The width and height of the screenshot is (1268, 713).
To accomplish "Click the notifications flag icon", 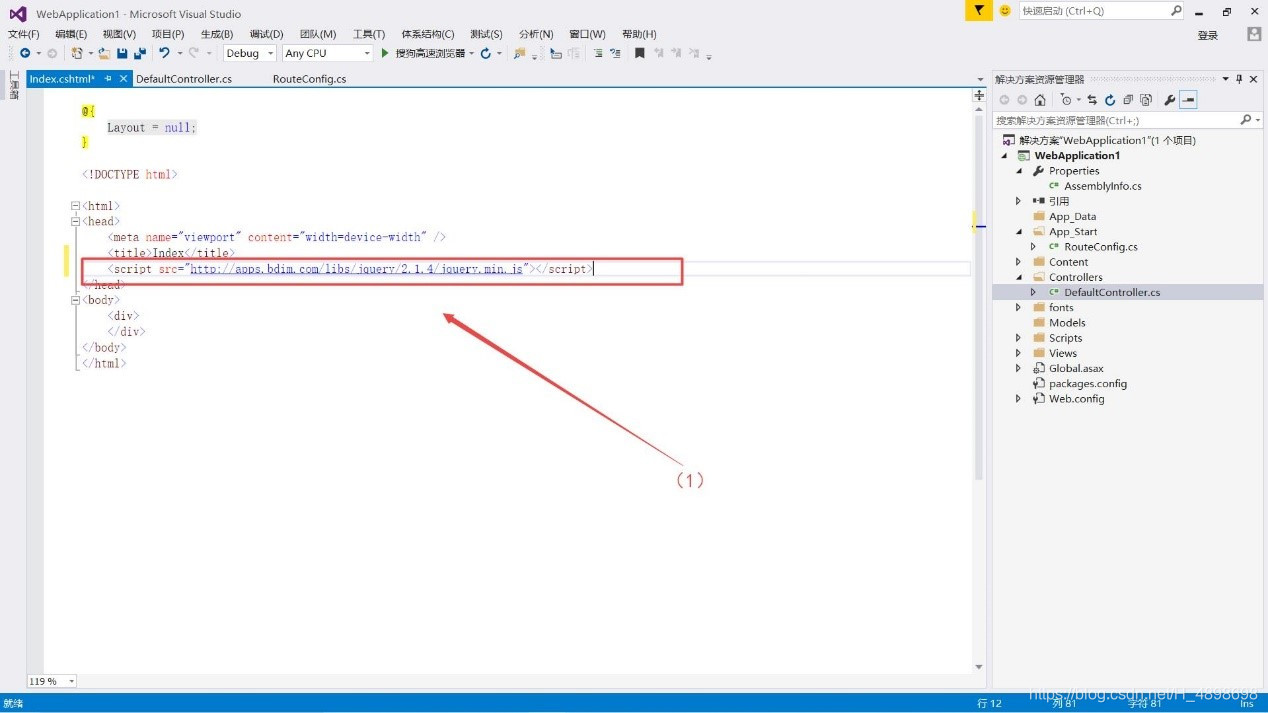I will [979, 10].
